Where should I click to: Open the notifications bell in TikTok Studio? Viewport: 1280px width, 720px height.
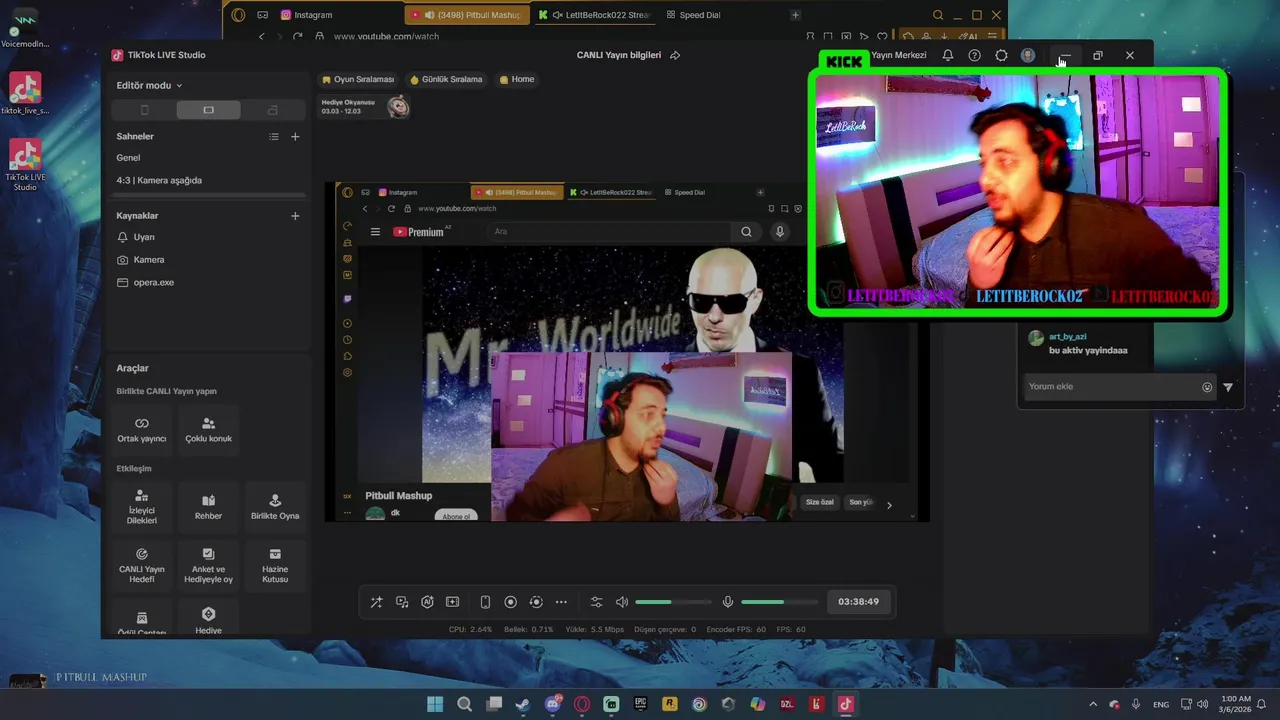tap(948, 55)
